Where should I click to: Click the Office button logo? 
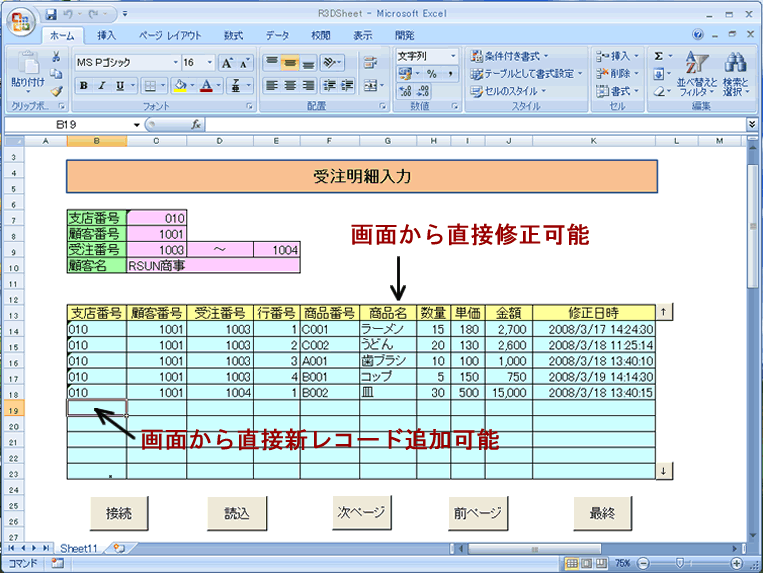tap(19, 20)
